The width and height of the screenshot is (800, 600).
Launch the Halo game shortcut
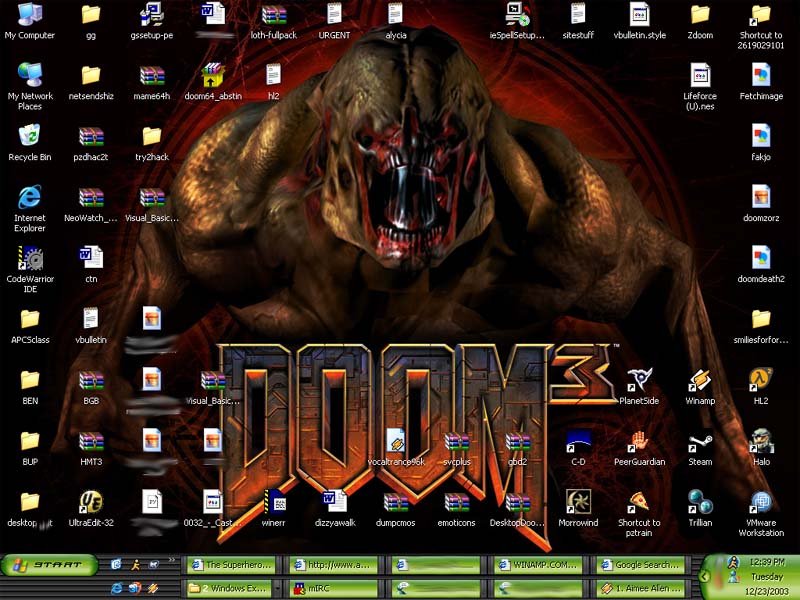761,448
